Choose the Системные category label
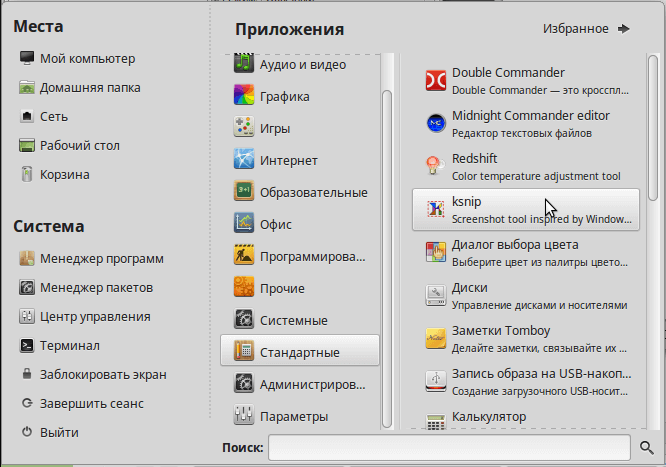666x467 pixels. click(x=293, y=320)
